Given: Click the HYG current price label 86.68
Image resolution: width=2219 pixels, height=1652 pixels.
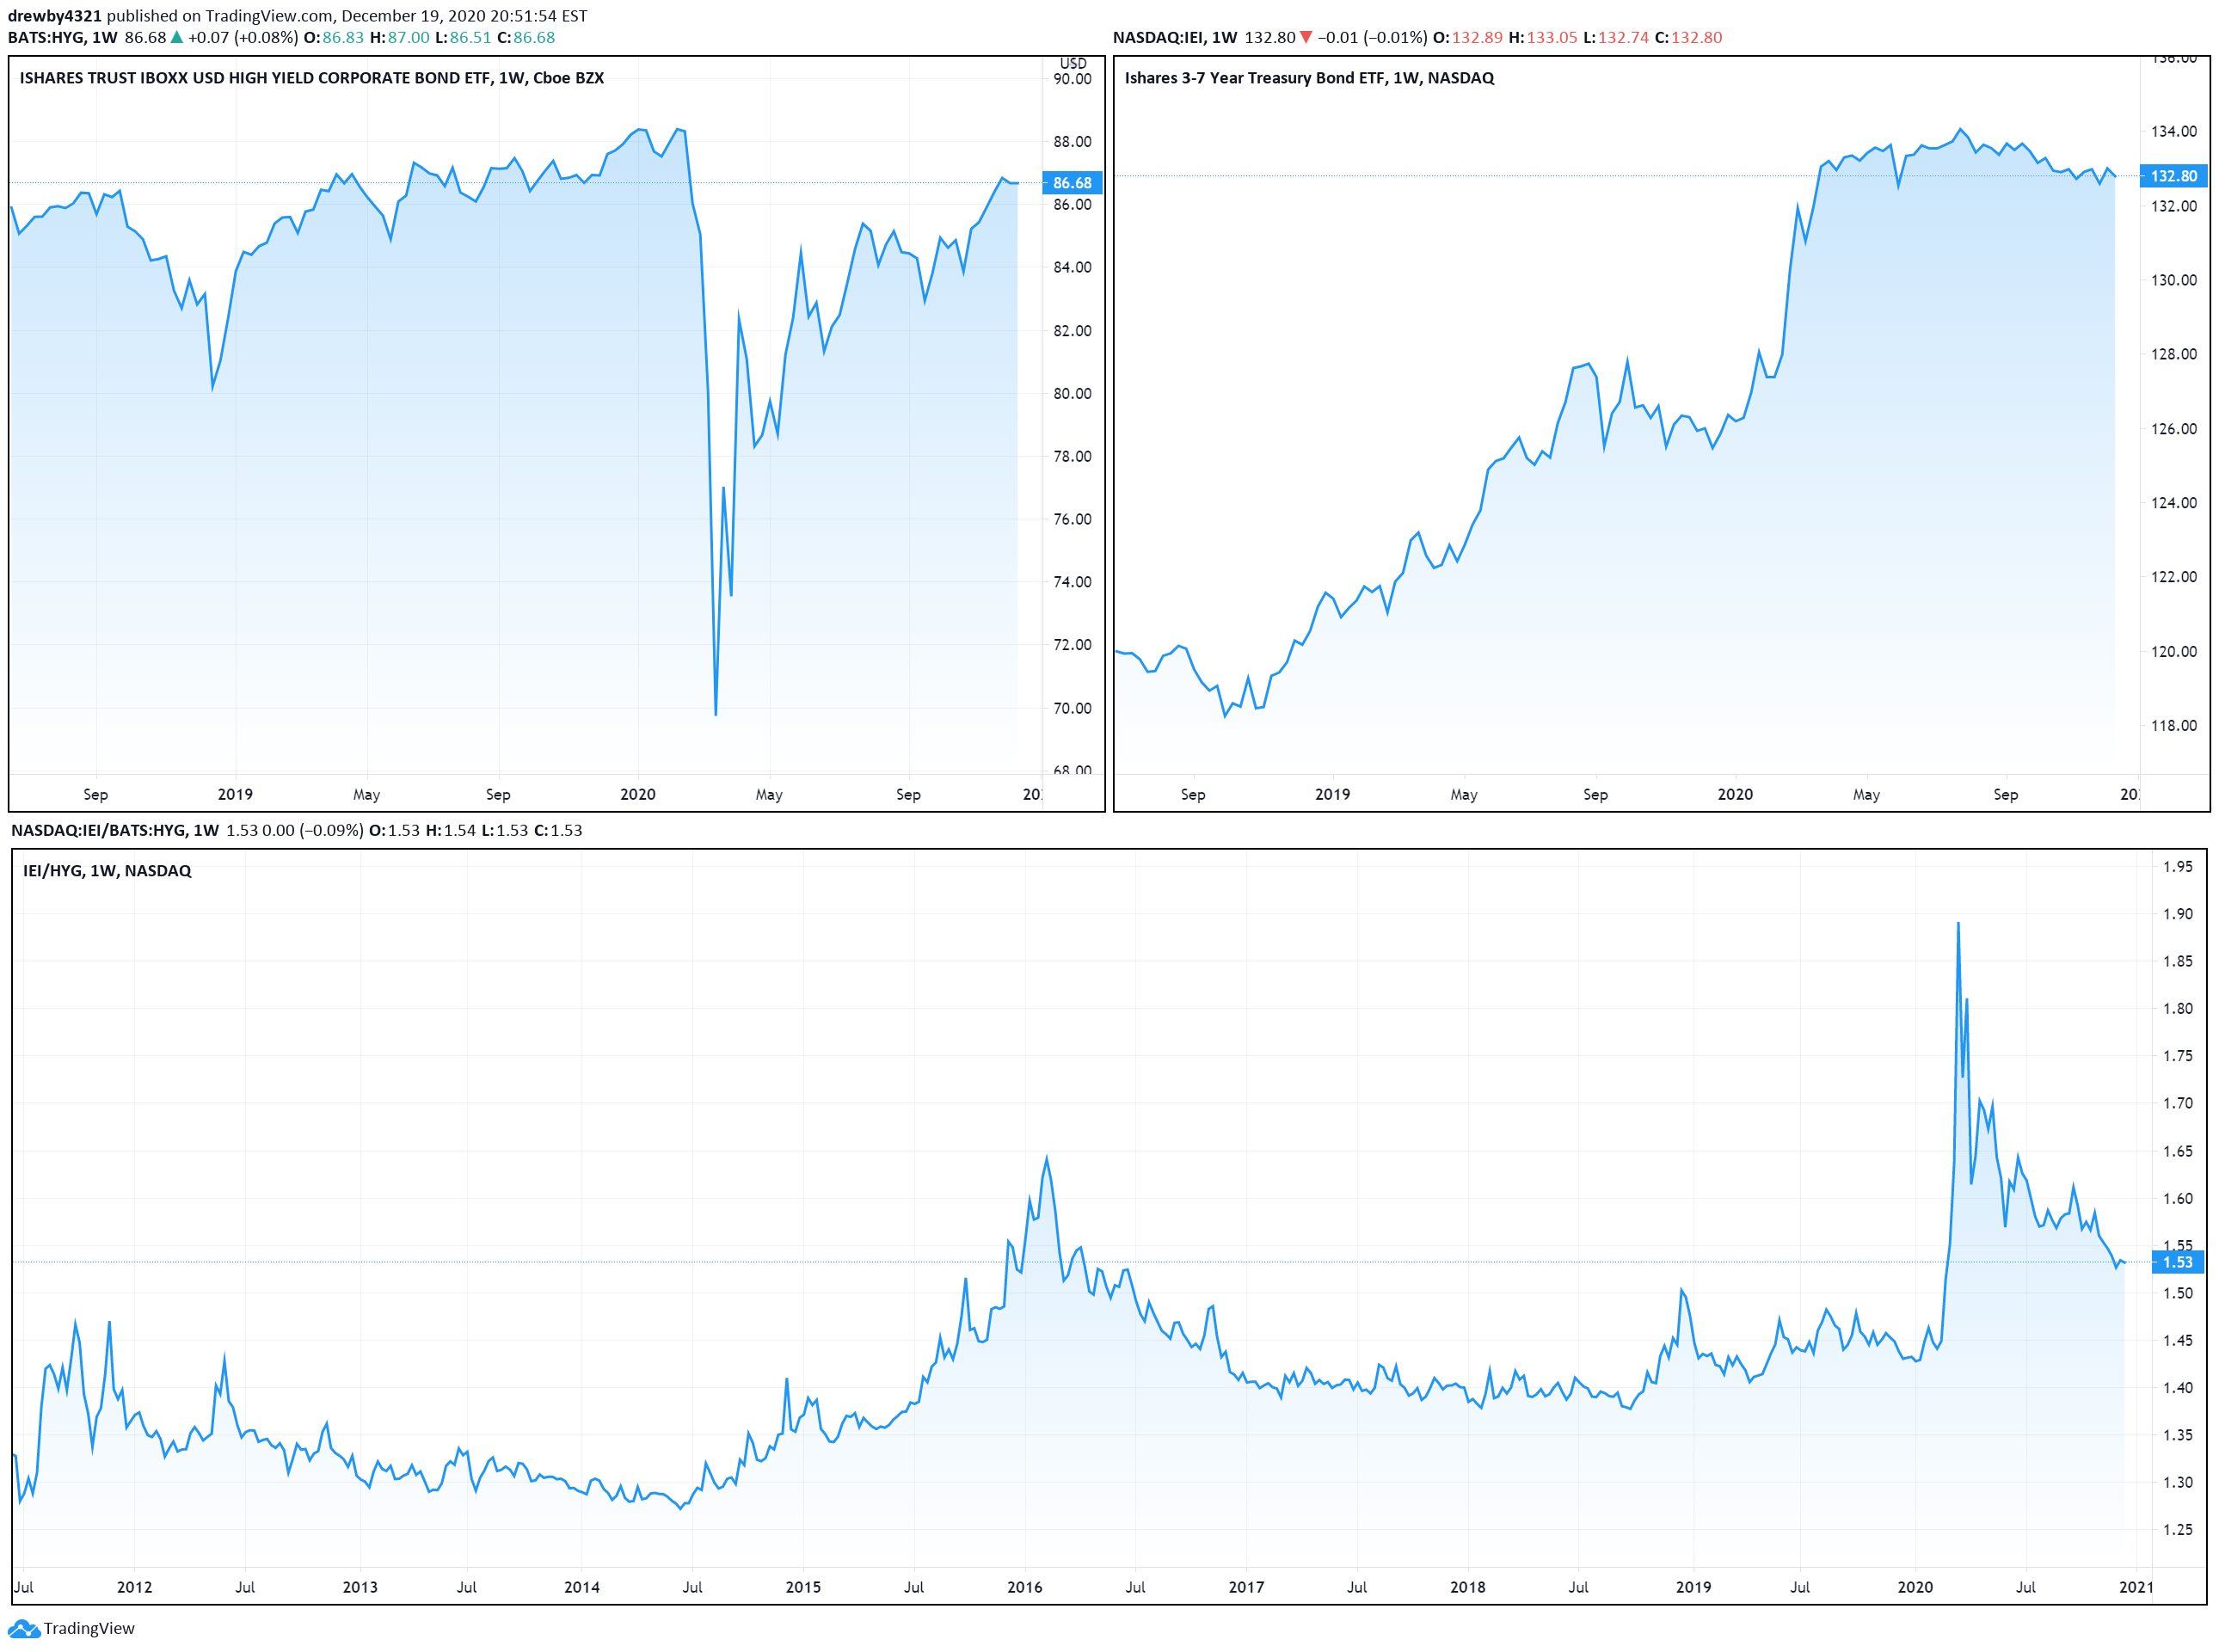Looking at the screenshot, I should click(1072, 183).
